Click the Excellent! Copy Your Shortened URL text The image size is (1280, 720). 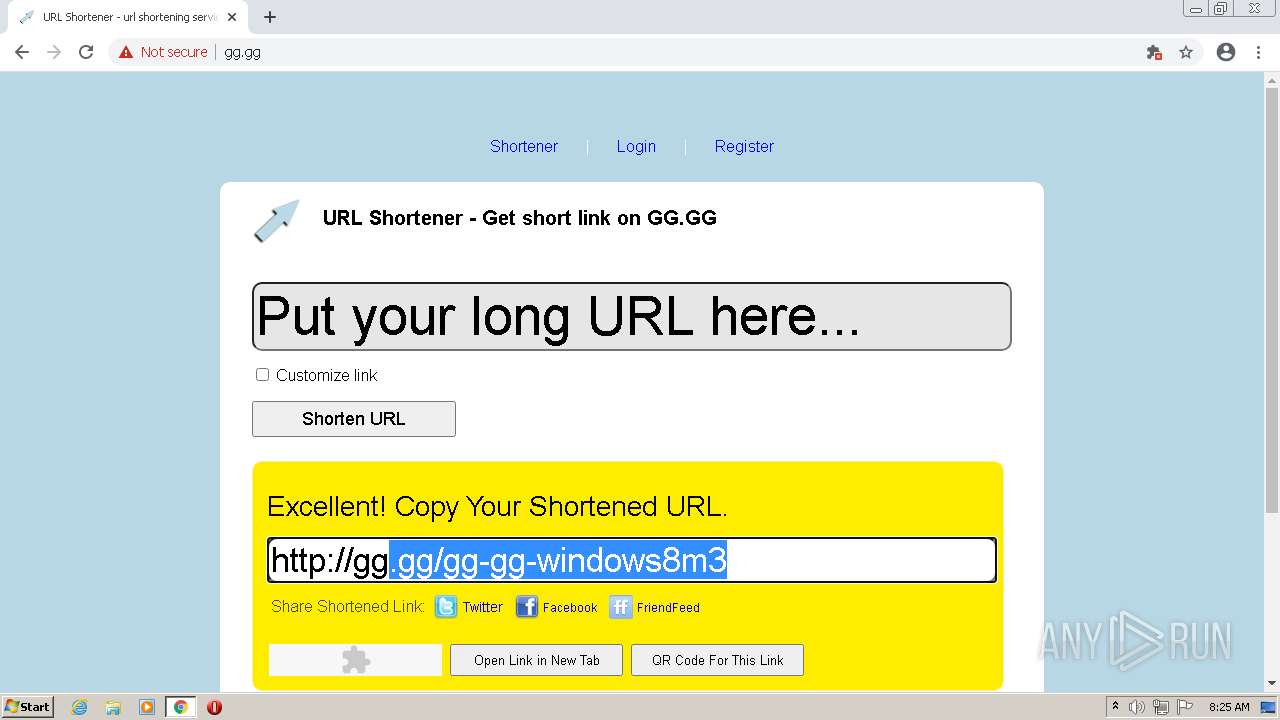click(x=497, y=506)
